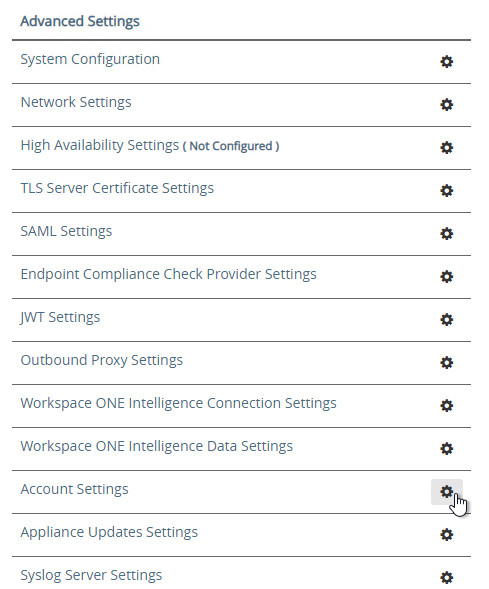The width and height of the screenshot is (489, 589).
Task: Select the SAML Settings row label
Action: coord(66,231)
